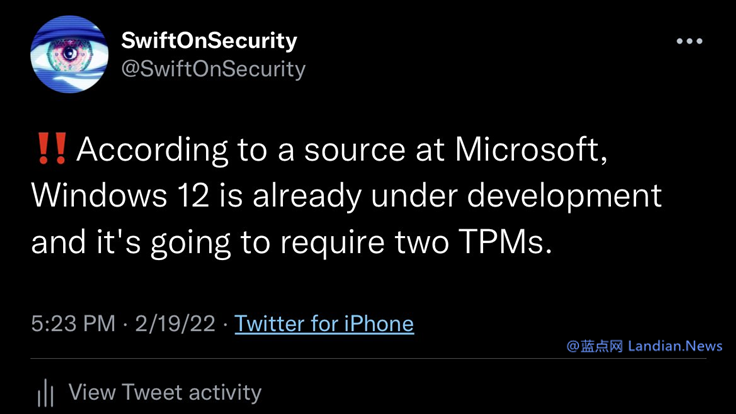
Task: Open the three-dot more options menu
Action: (x=689, y=42)
